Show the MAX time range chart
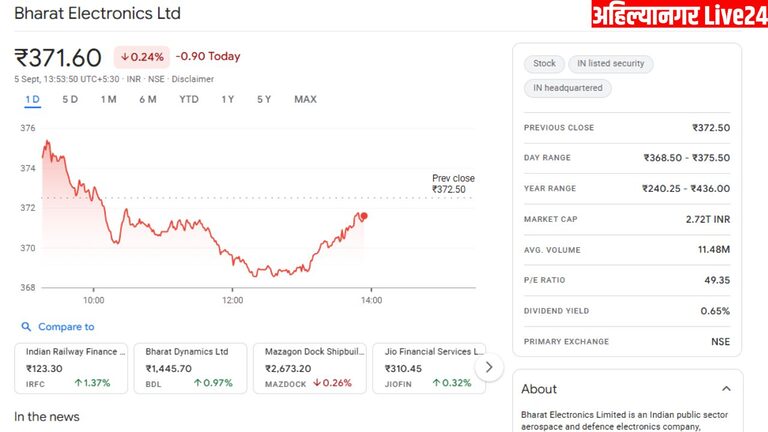The image size is (768, 432). 305,99
